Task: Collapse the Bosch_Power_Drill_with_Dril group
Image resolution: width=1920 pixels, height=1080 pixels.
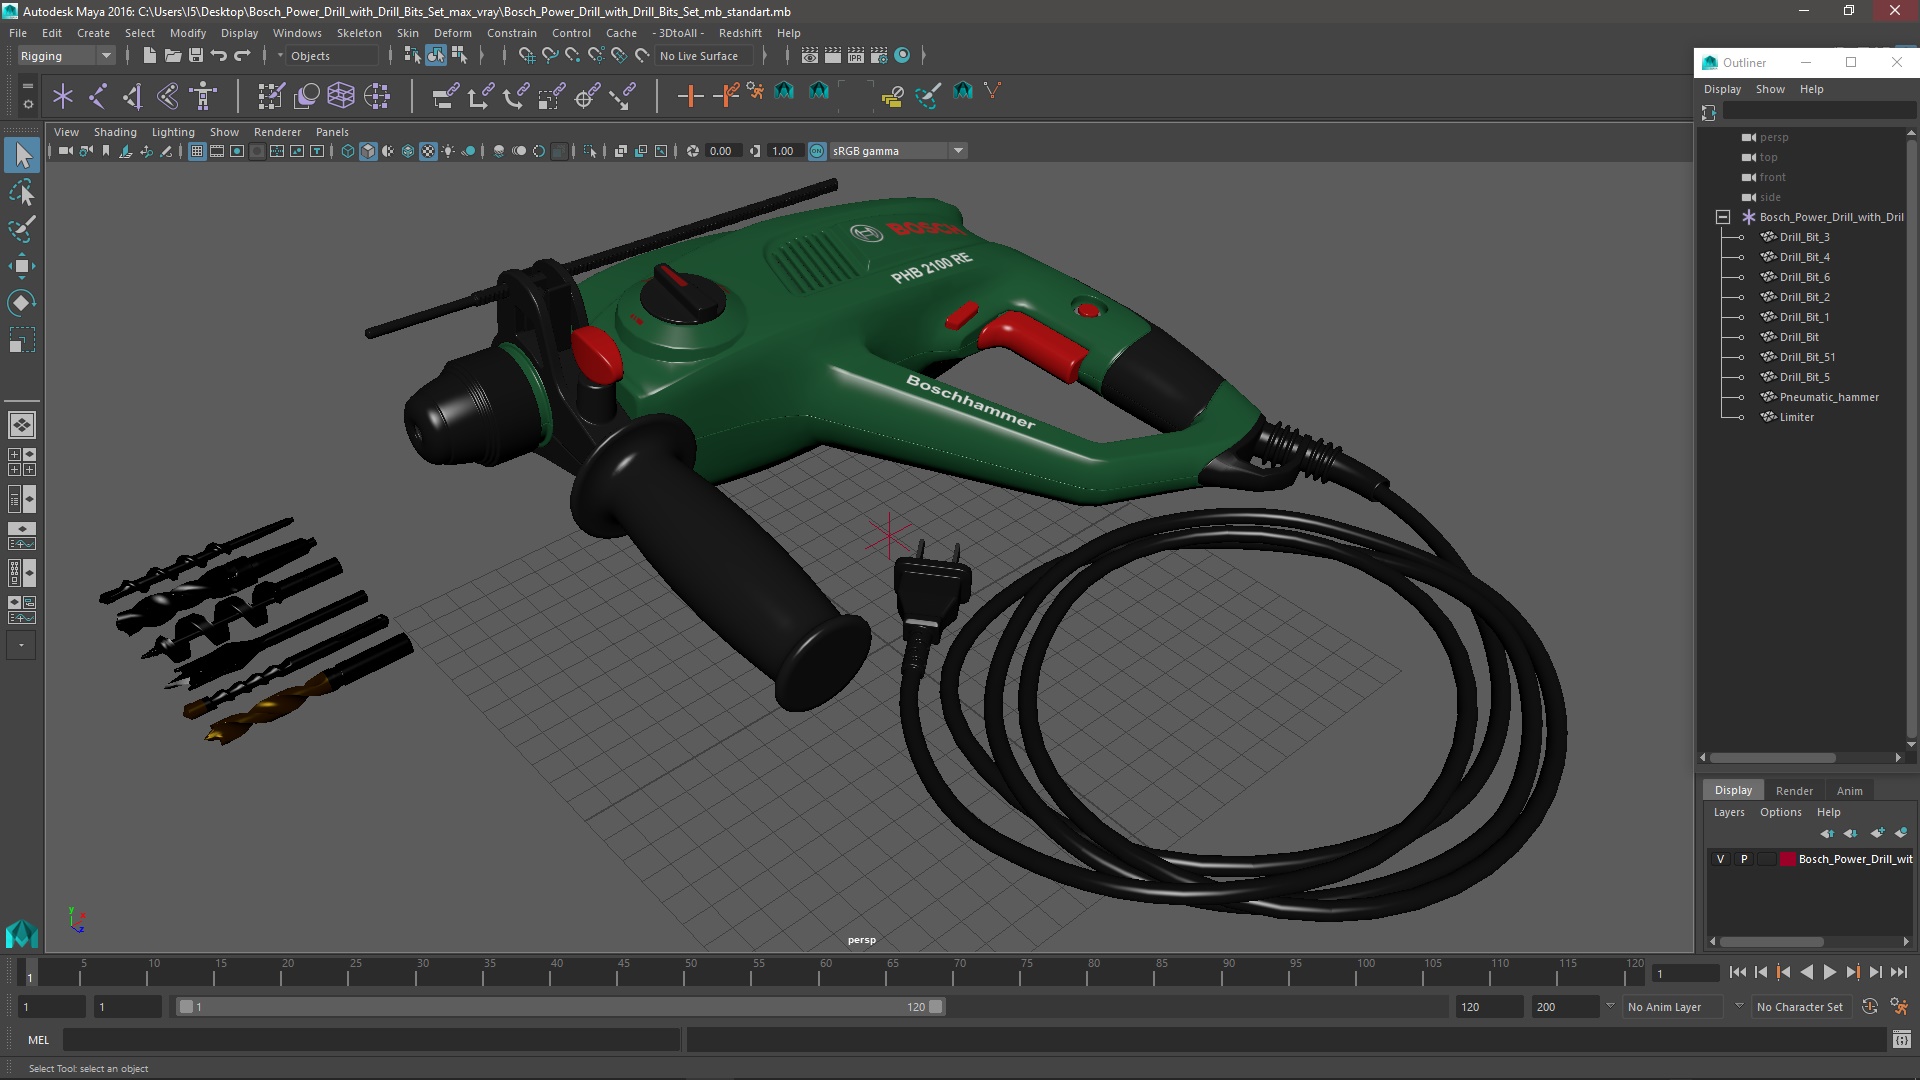Action: pyautogui.click(x=1722, y=217)
